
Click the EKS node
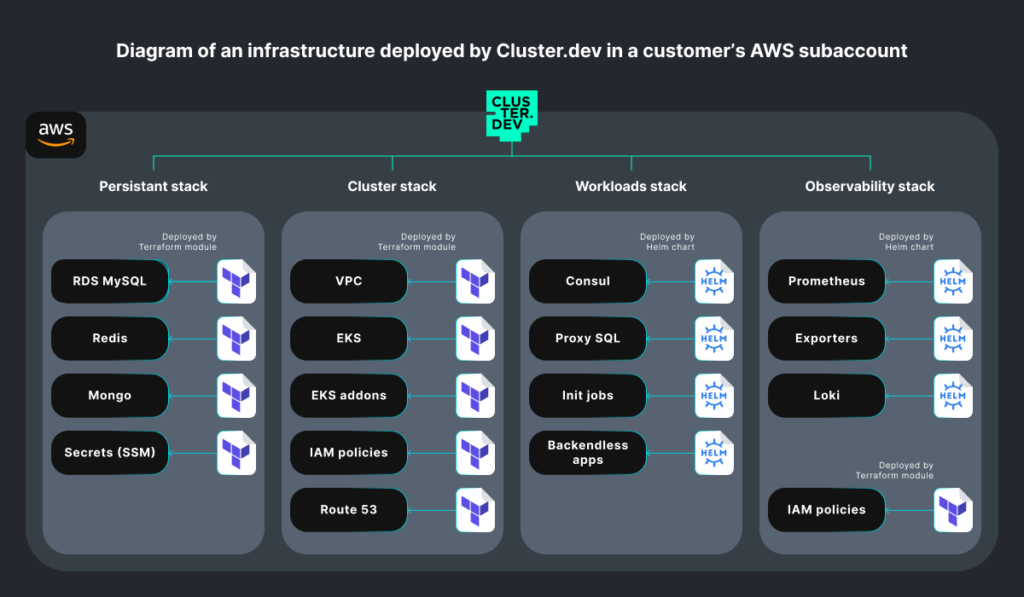(348, 339)
